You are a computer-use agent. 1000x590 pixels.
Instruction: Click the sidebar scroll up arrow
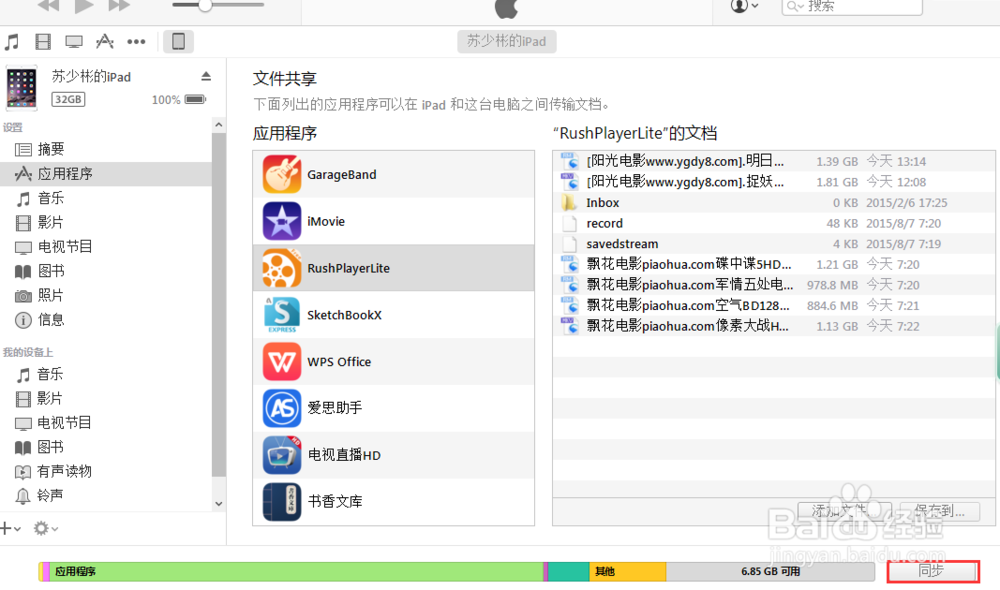(219, 125)
